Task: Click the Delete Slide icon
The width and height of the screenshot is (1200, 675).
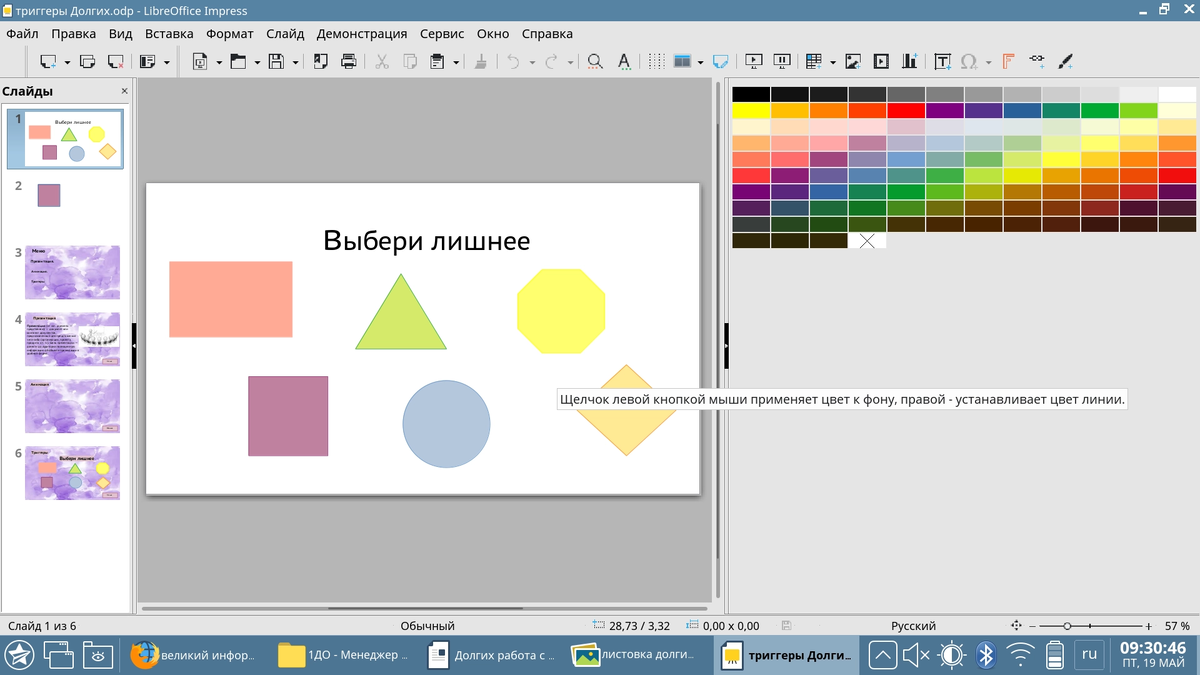Action: click(x=115, y=61)
